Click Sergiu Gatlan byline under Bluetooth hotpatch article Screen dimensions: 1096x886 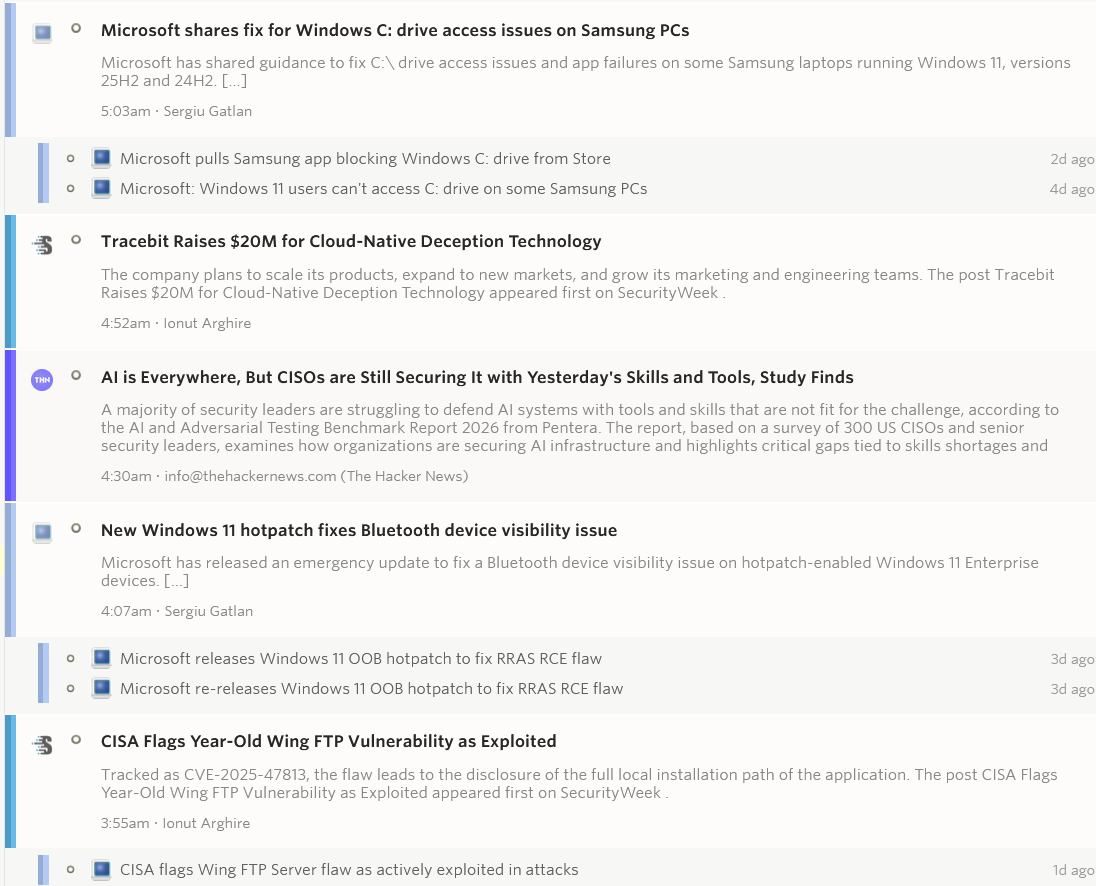coord(208,611)
